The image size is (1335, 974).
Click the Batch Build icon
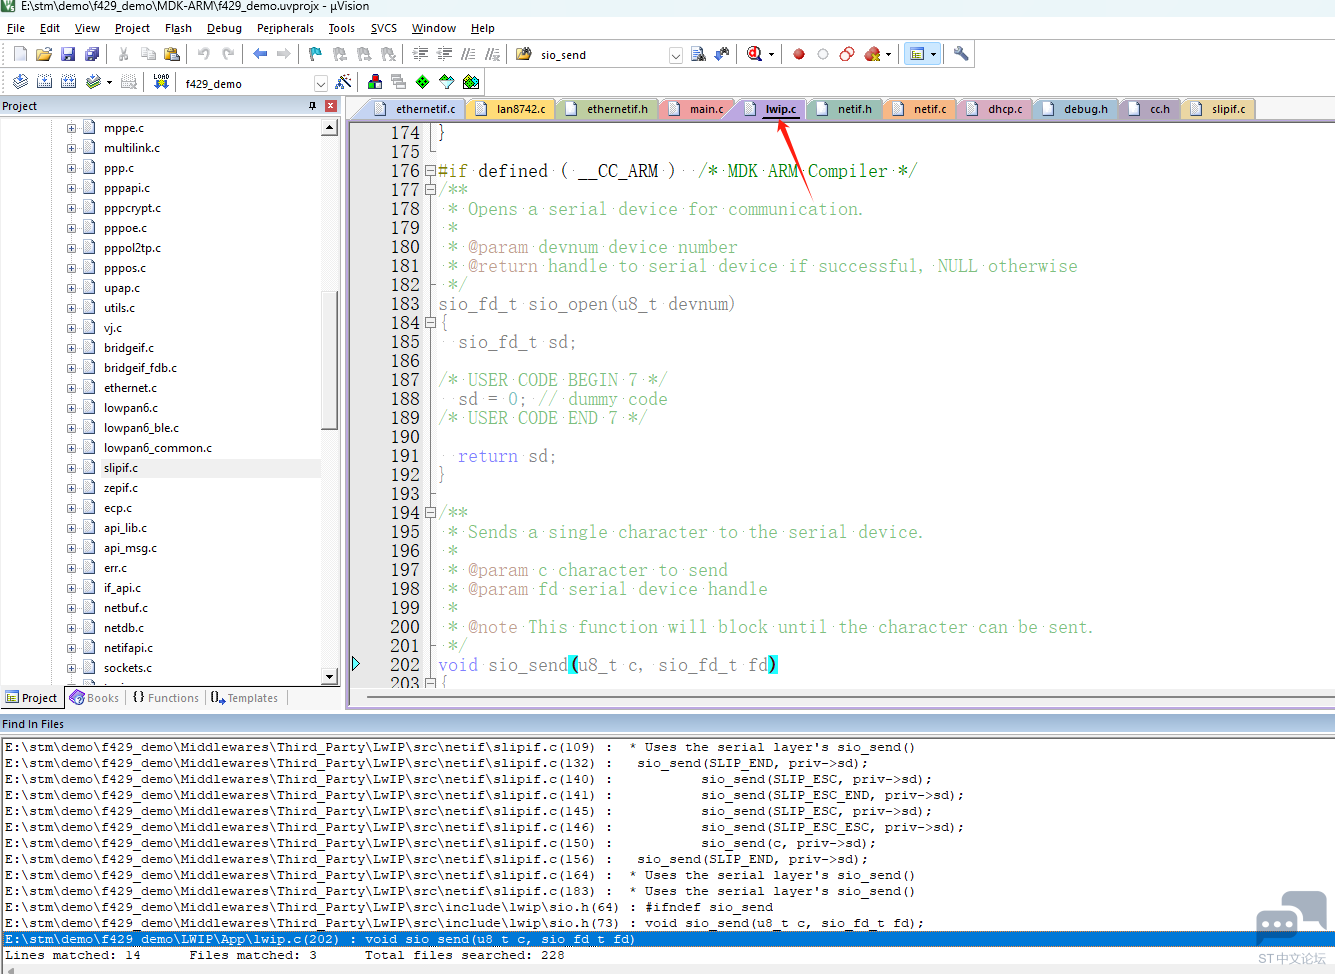click(93, 82)
